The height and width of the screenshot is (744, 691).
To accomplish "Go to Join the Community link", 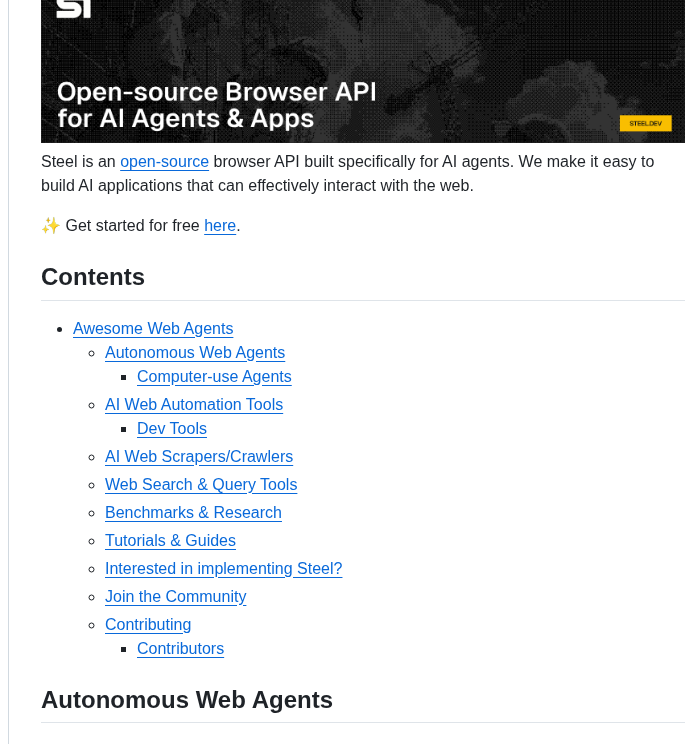I will click(176, 596).
